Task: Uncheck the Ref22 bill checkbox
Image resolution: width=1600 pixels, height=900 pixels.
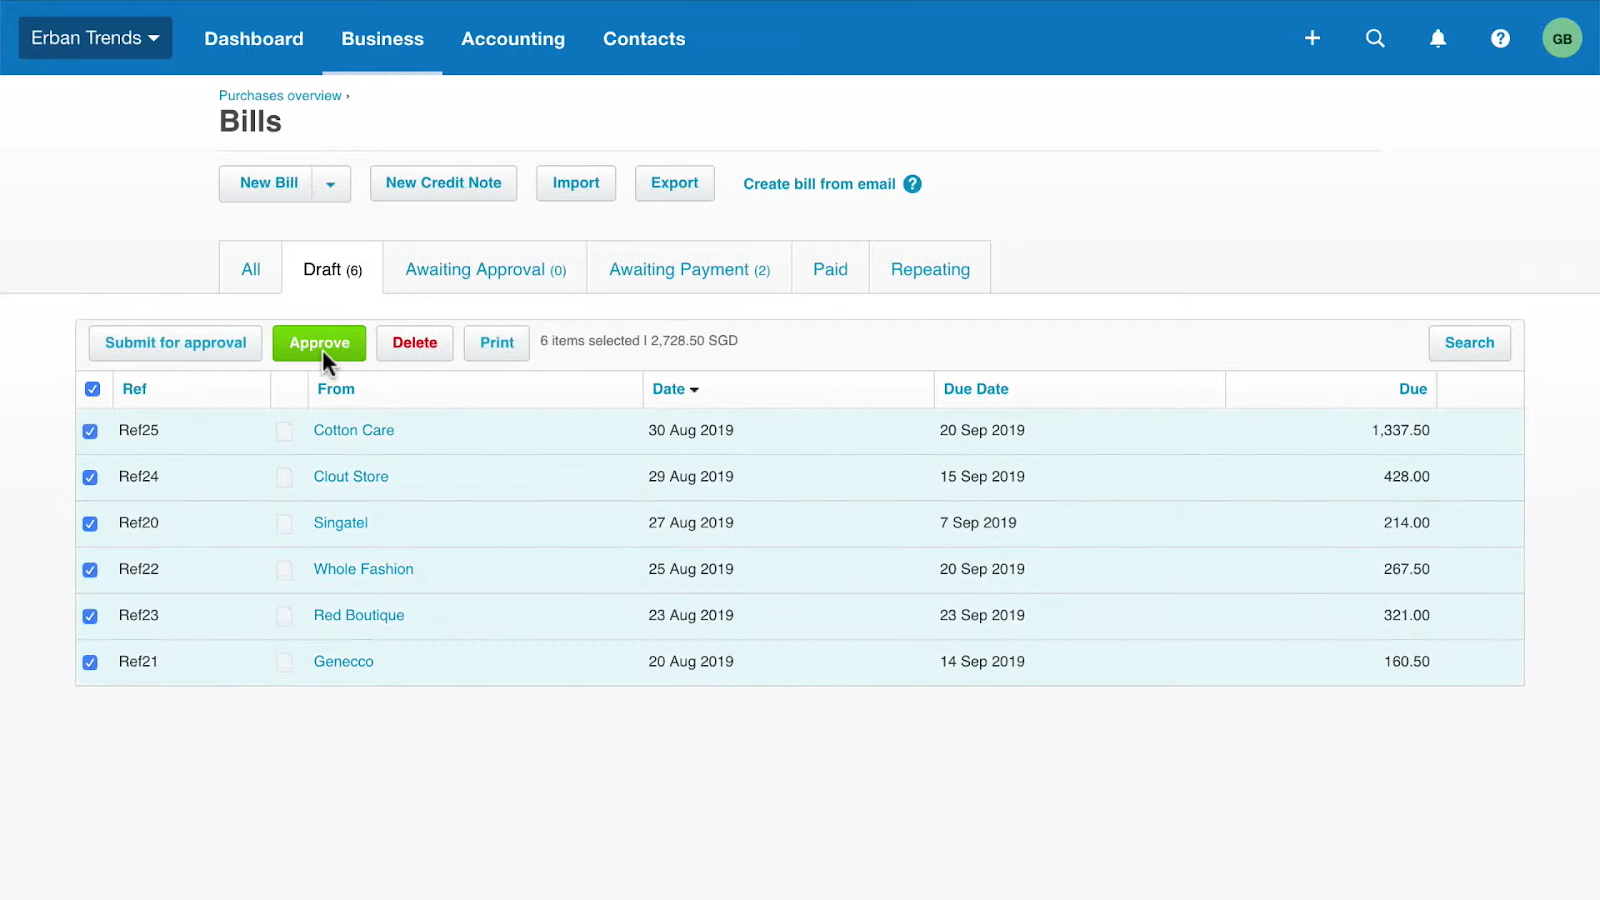Action: [90, 570]
